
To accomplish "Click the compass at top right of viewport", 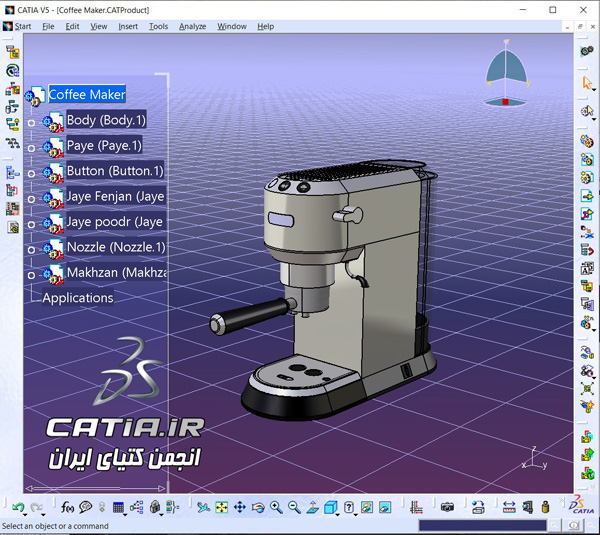I will 506,73.
